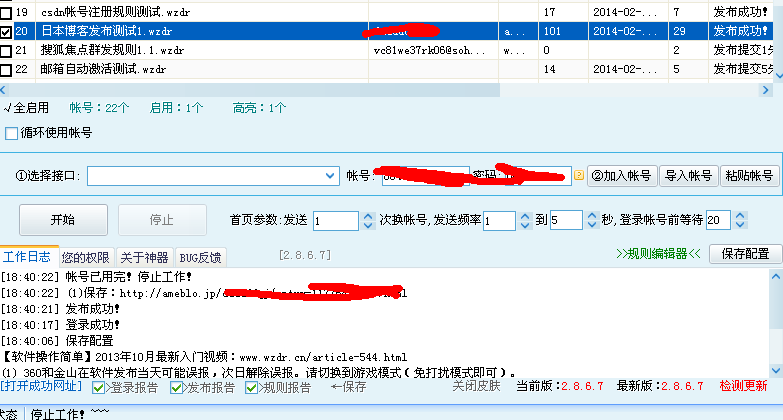Click the ←保存 link
The image size is (783, 420).
pos(349,387)
